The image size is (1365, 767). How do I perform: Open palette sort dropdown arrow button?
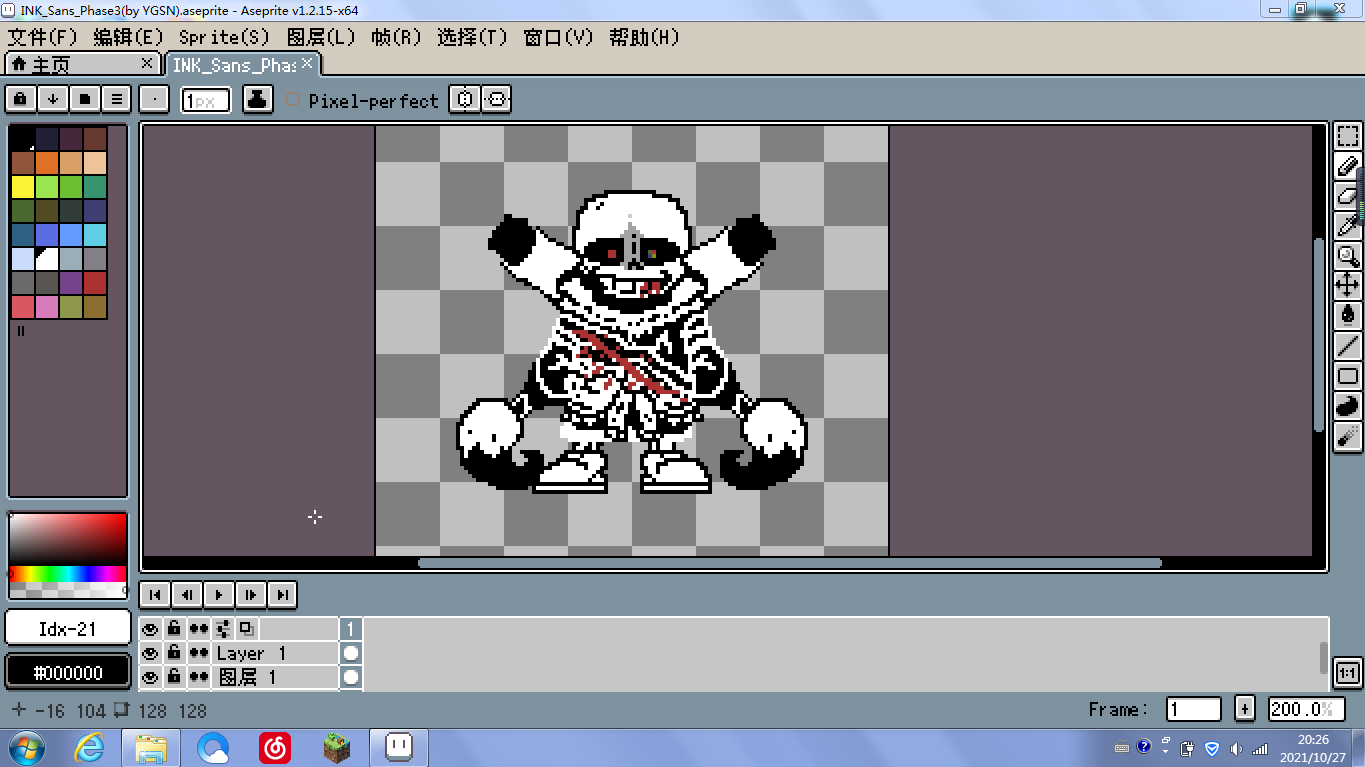click(52, 99)
